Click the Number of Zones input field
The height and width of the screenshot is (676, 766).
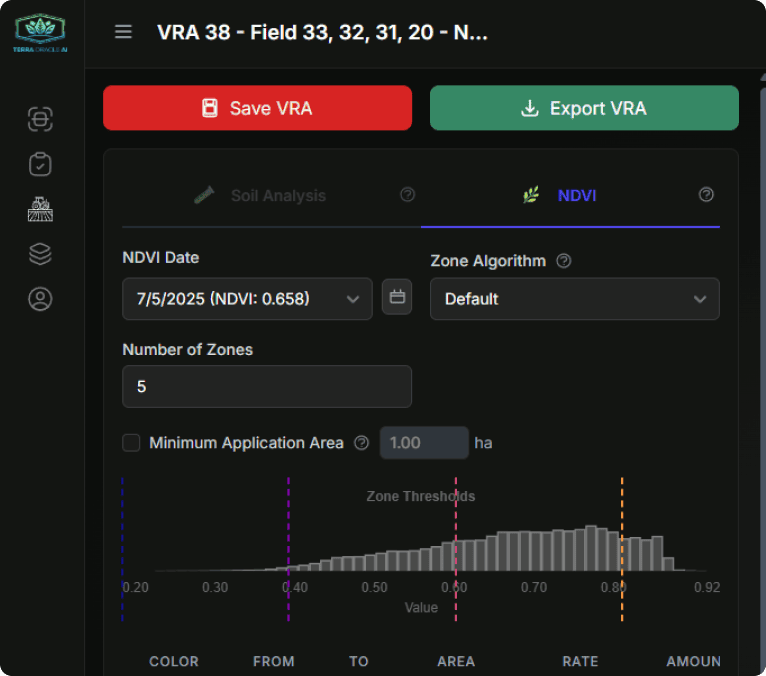266,386
